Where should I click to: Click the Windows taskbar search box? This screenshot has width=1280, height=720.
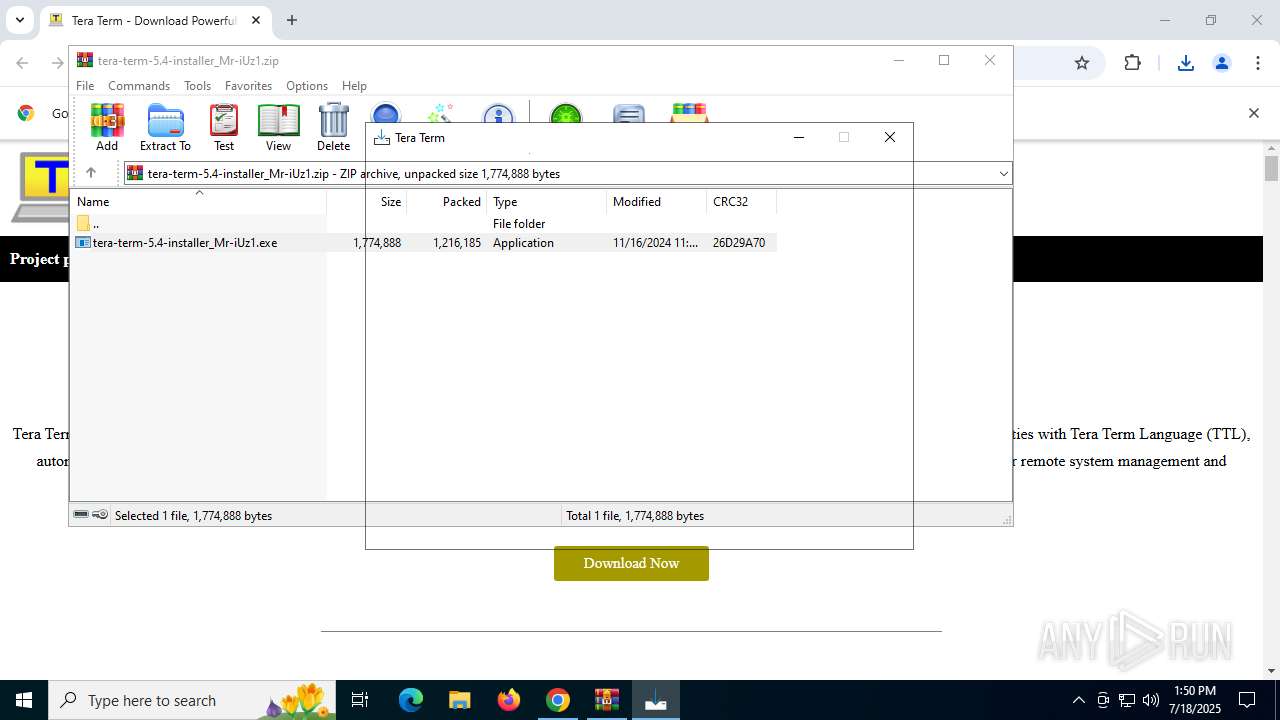[190, 700]
